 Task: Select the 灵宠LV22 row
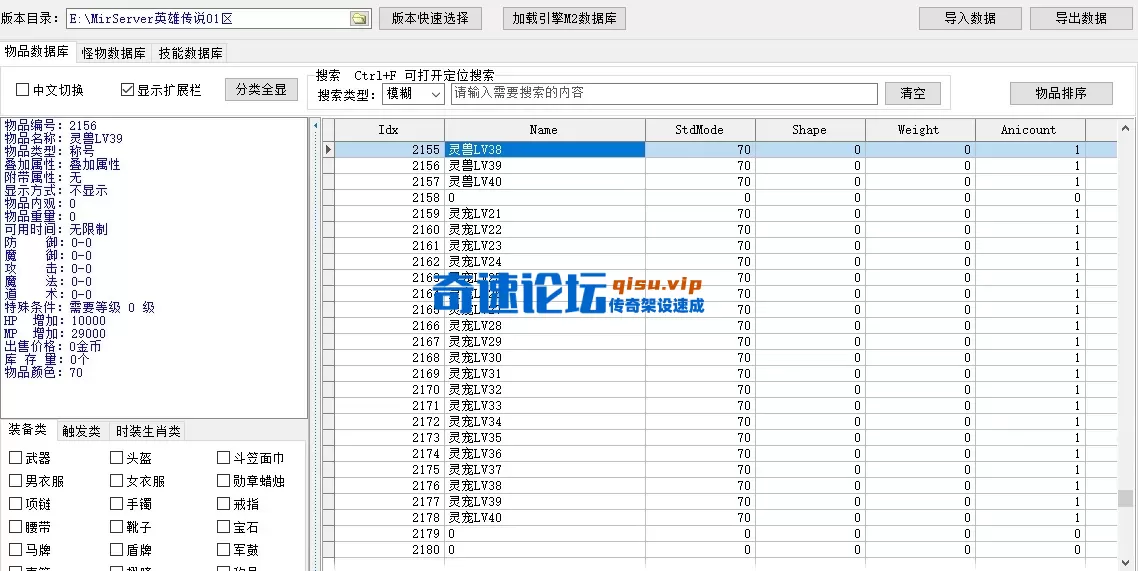point(544,229)
